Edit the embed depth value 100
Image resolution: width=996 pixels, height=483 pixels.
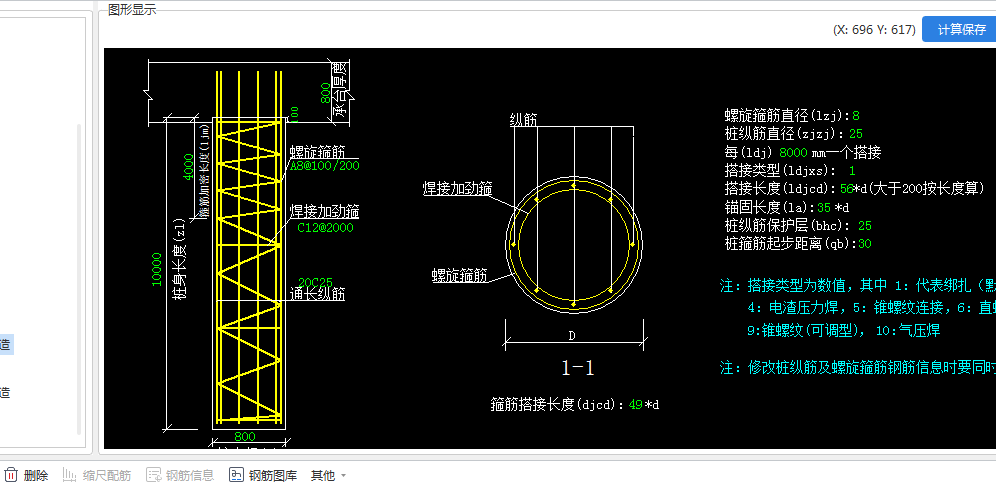point(294,113)
